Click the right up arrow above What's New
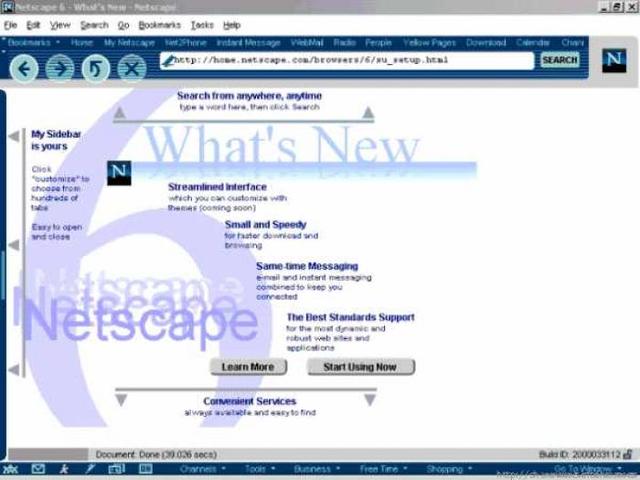The image size is (640, 480). (368, 113)
